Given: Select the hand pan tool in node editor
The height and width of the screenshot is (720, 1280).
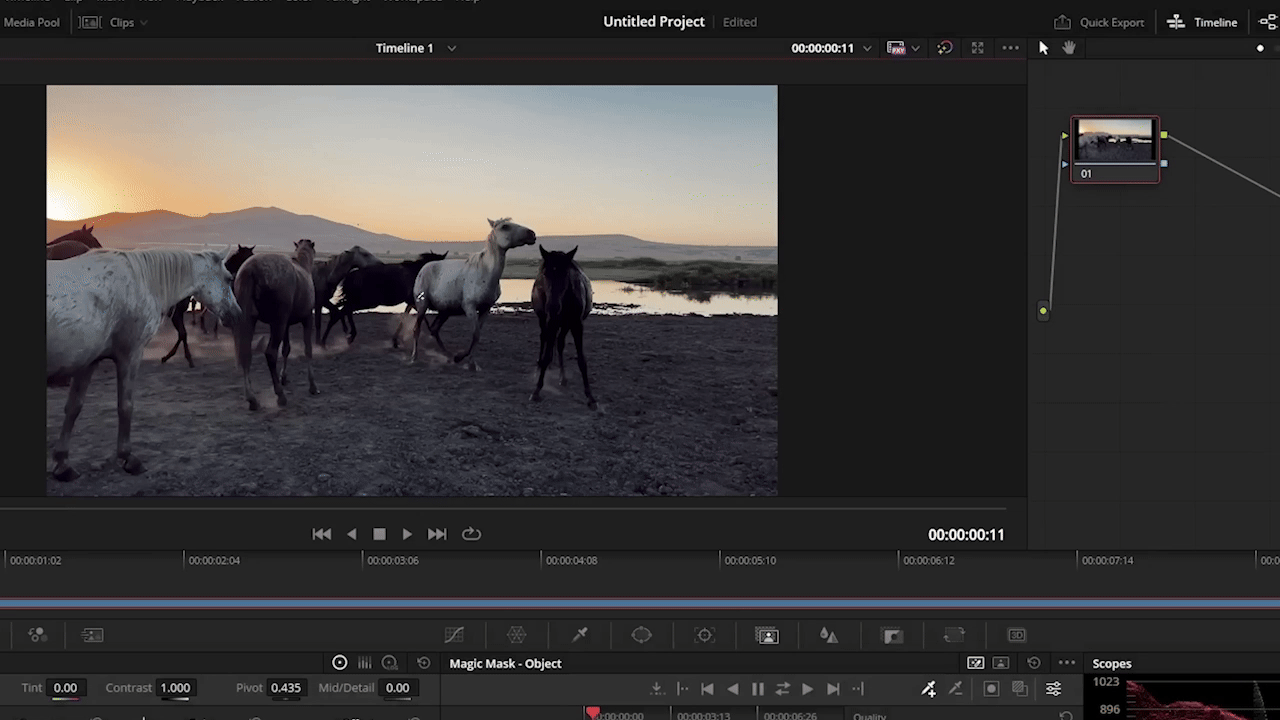Looking at the screenshot, I should (x=1069, y=48).
